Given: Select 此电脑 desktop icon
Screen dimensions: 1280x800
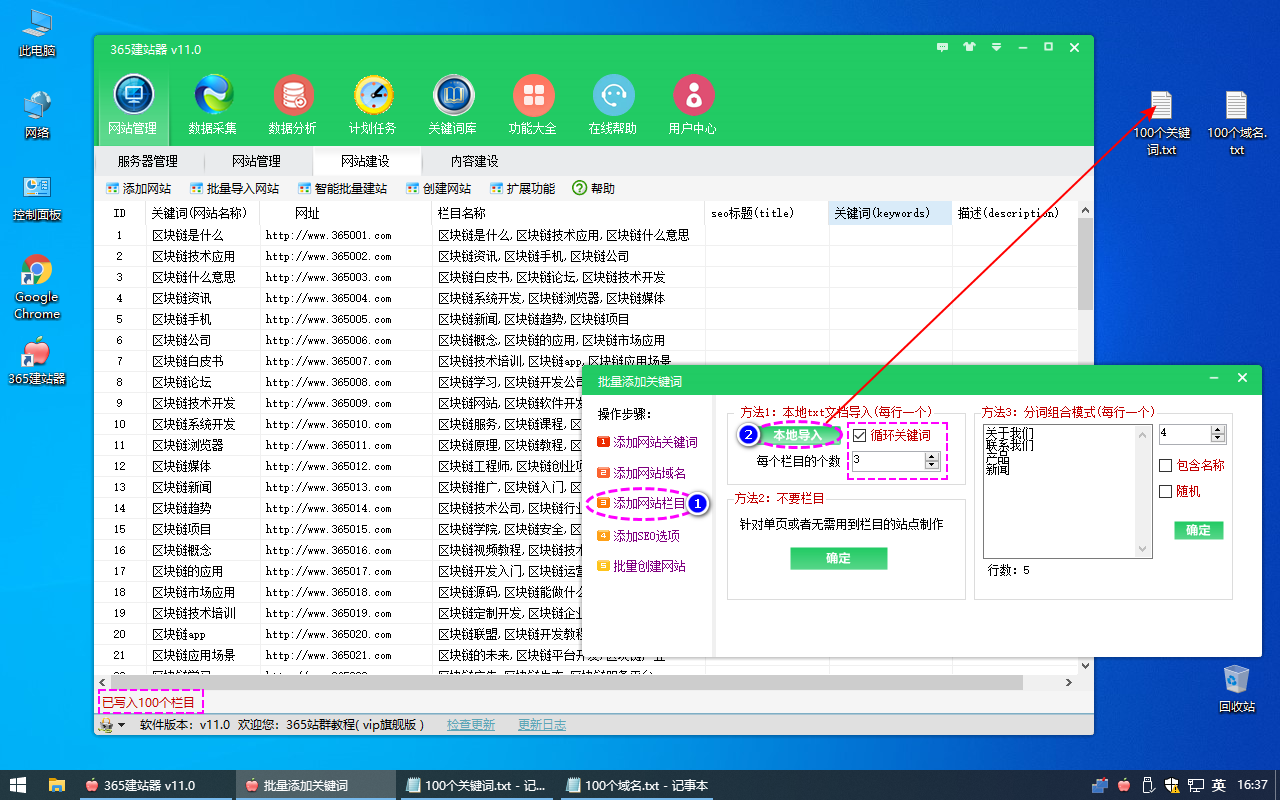Looking at the screenshot, I should pyautogui.click(x=37, y=33).
